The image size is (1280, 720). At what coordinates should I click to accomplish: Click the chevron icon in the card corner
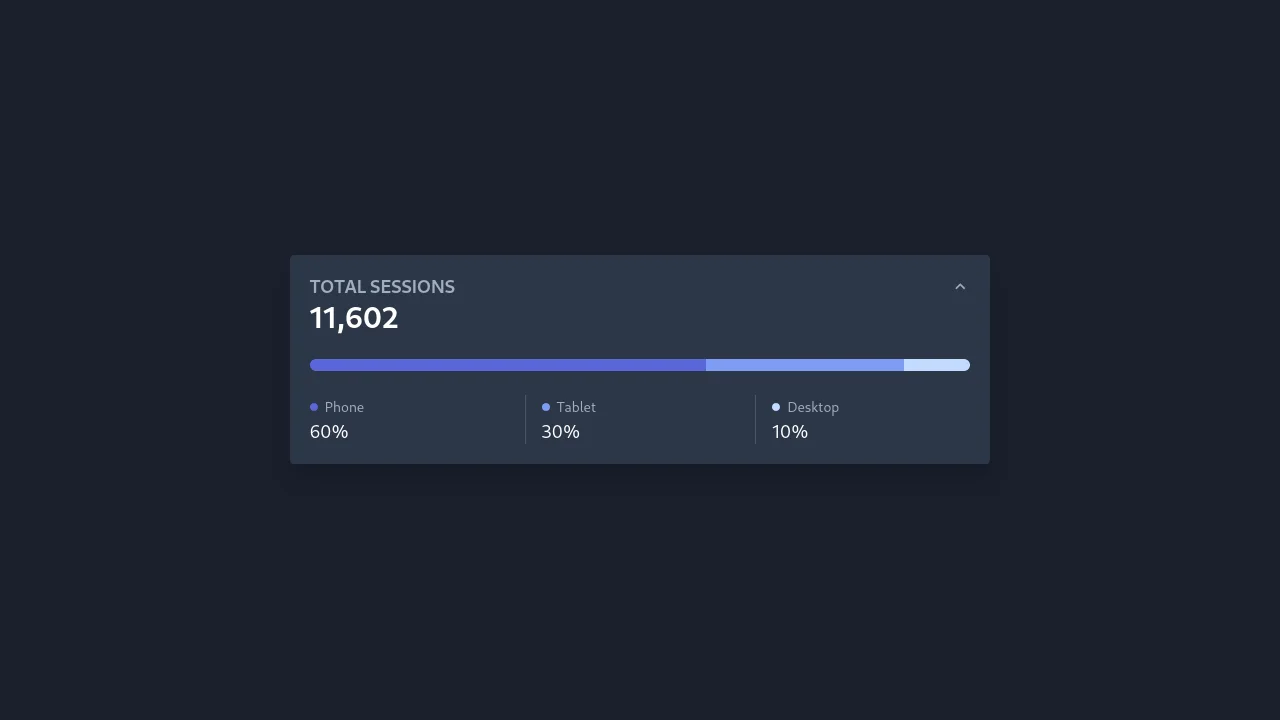coord(960,286)
